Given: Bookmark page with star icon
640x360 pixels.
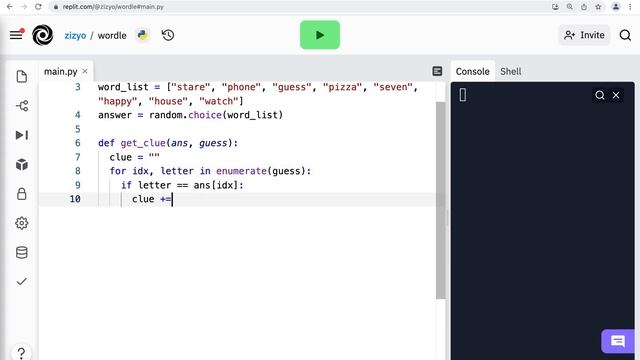Looking at the screenshot, I should click(x=598, y=7).
